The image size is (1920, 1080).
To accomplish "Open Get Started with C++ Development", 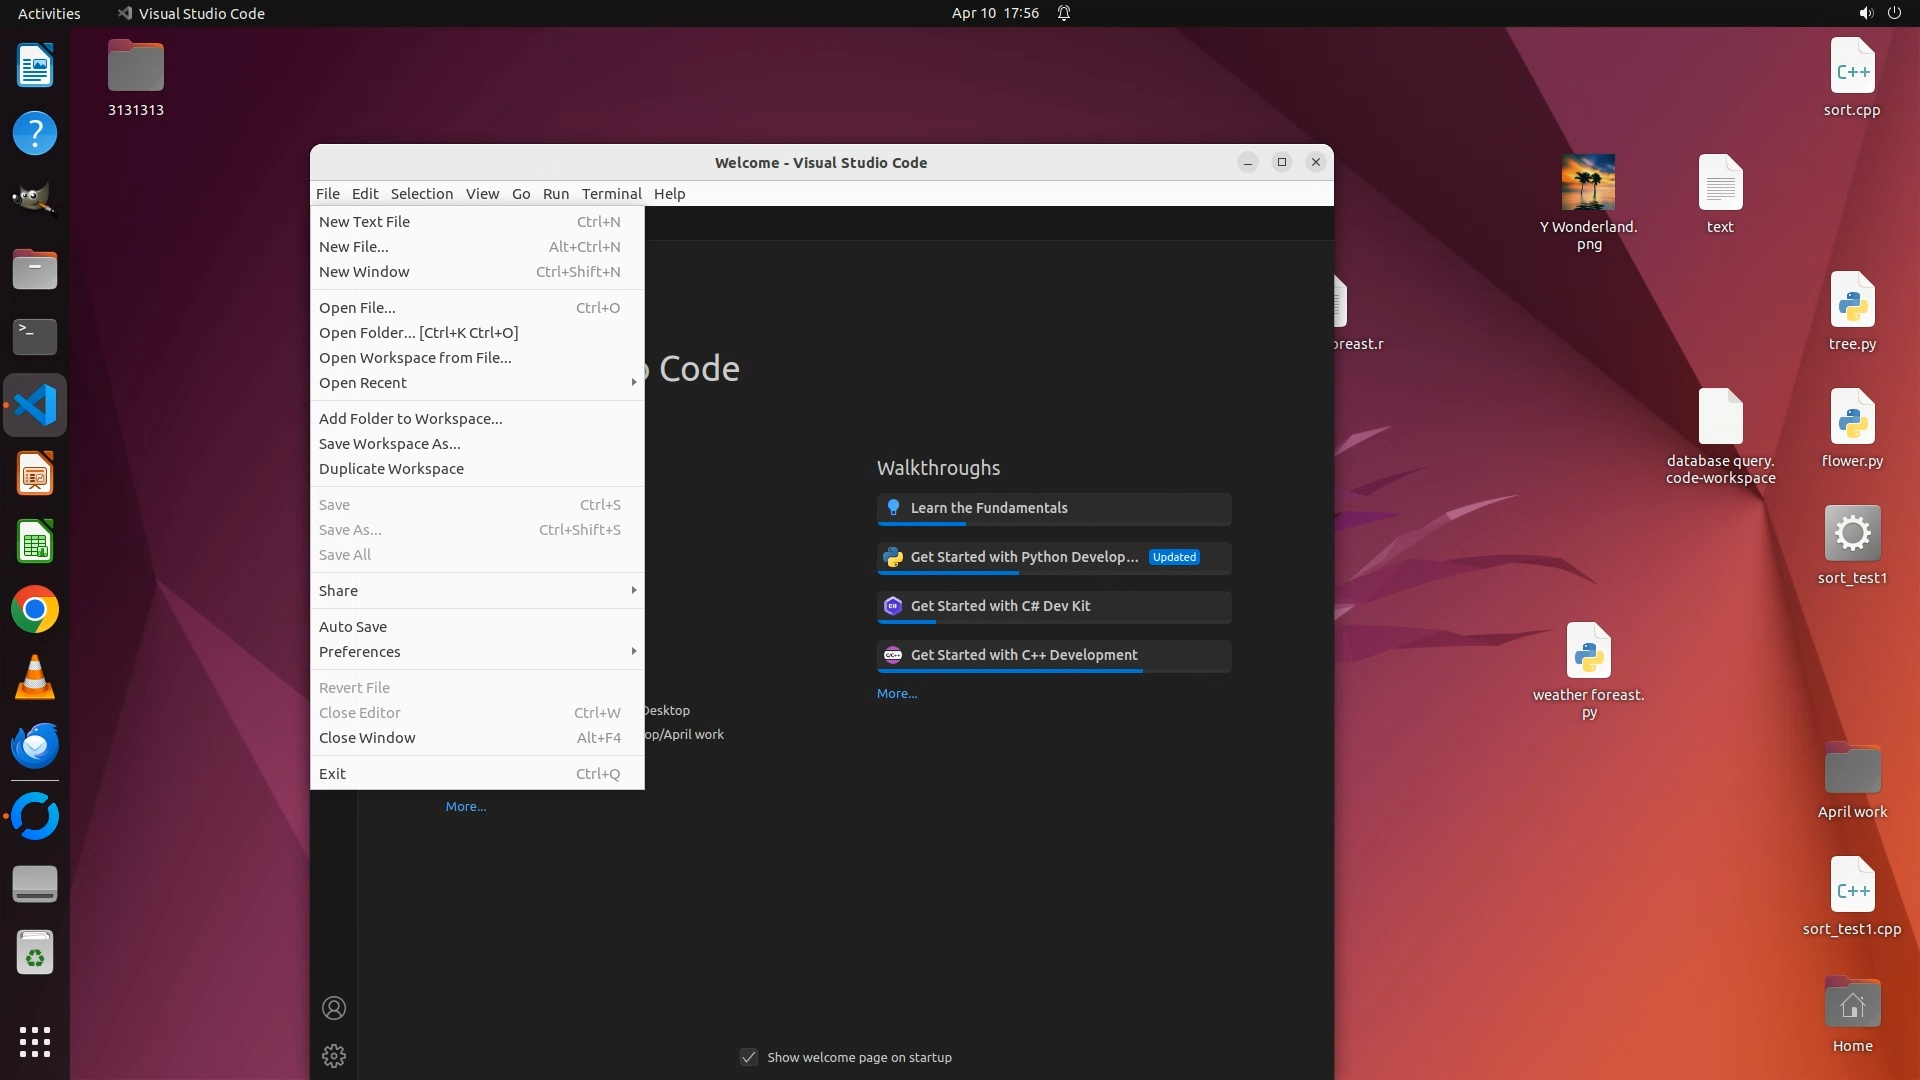I will 1023,655.
